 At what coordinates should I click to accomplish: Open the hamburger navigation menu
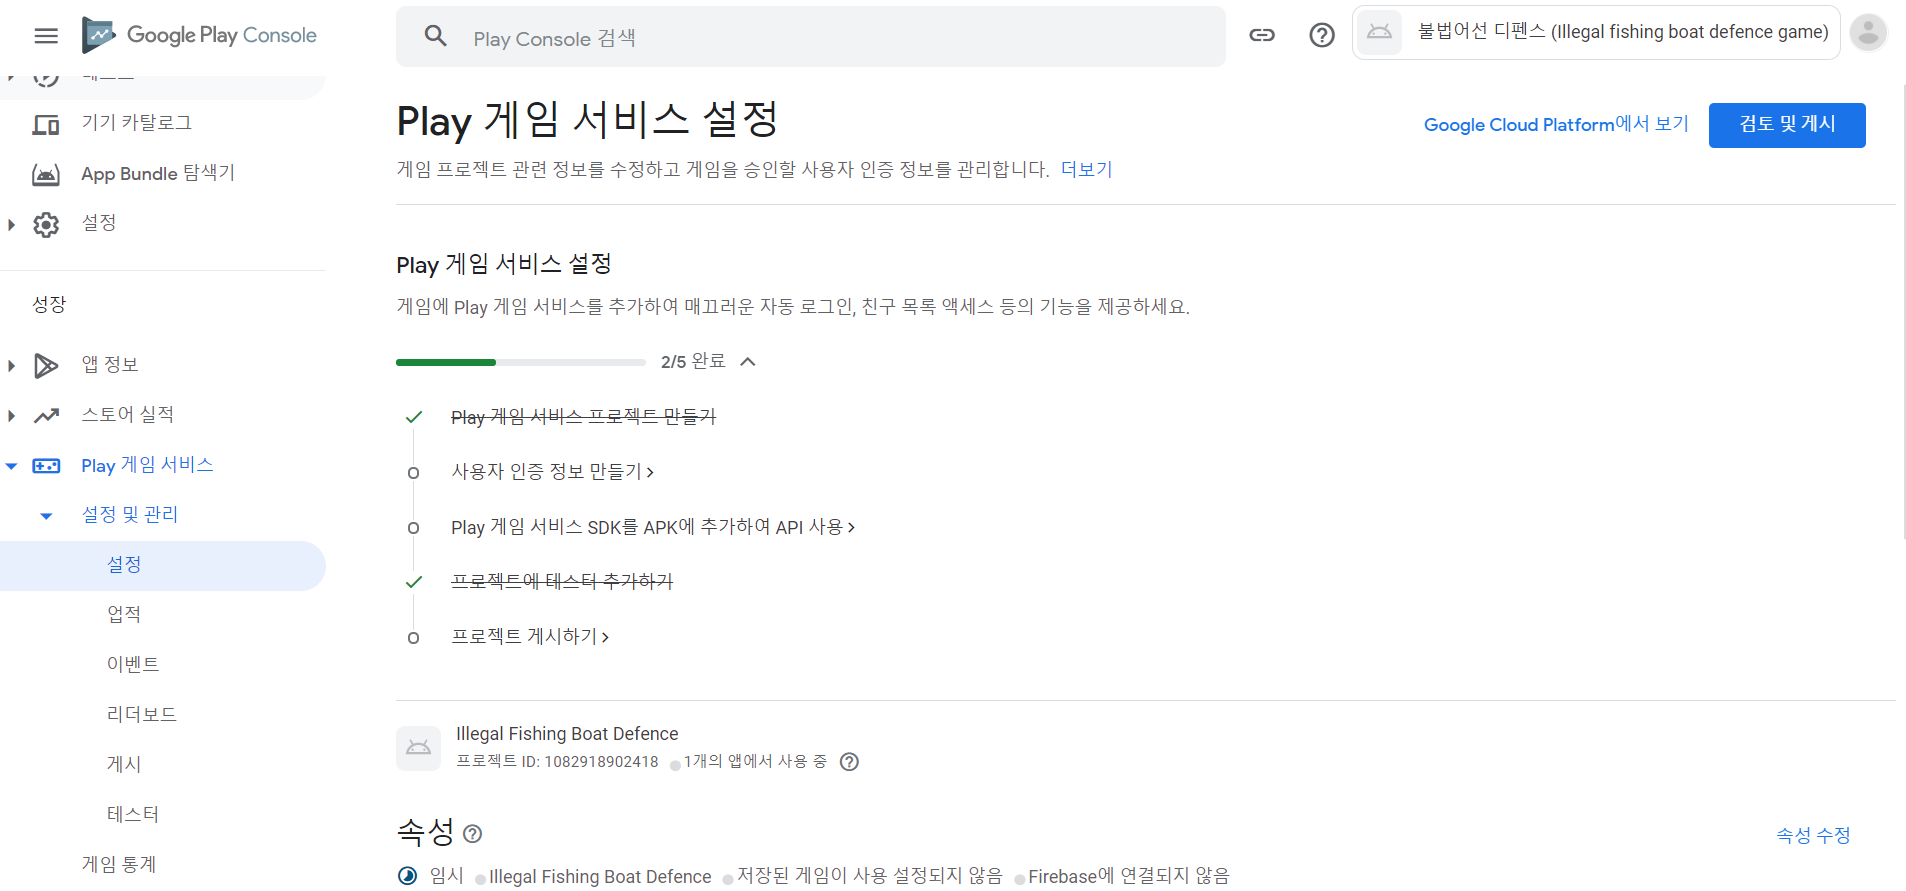pyautogui.click(x=46, y=36)
